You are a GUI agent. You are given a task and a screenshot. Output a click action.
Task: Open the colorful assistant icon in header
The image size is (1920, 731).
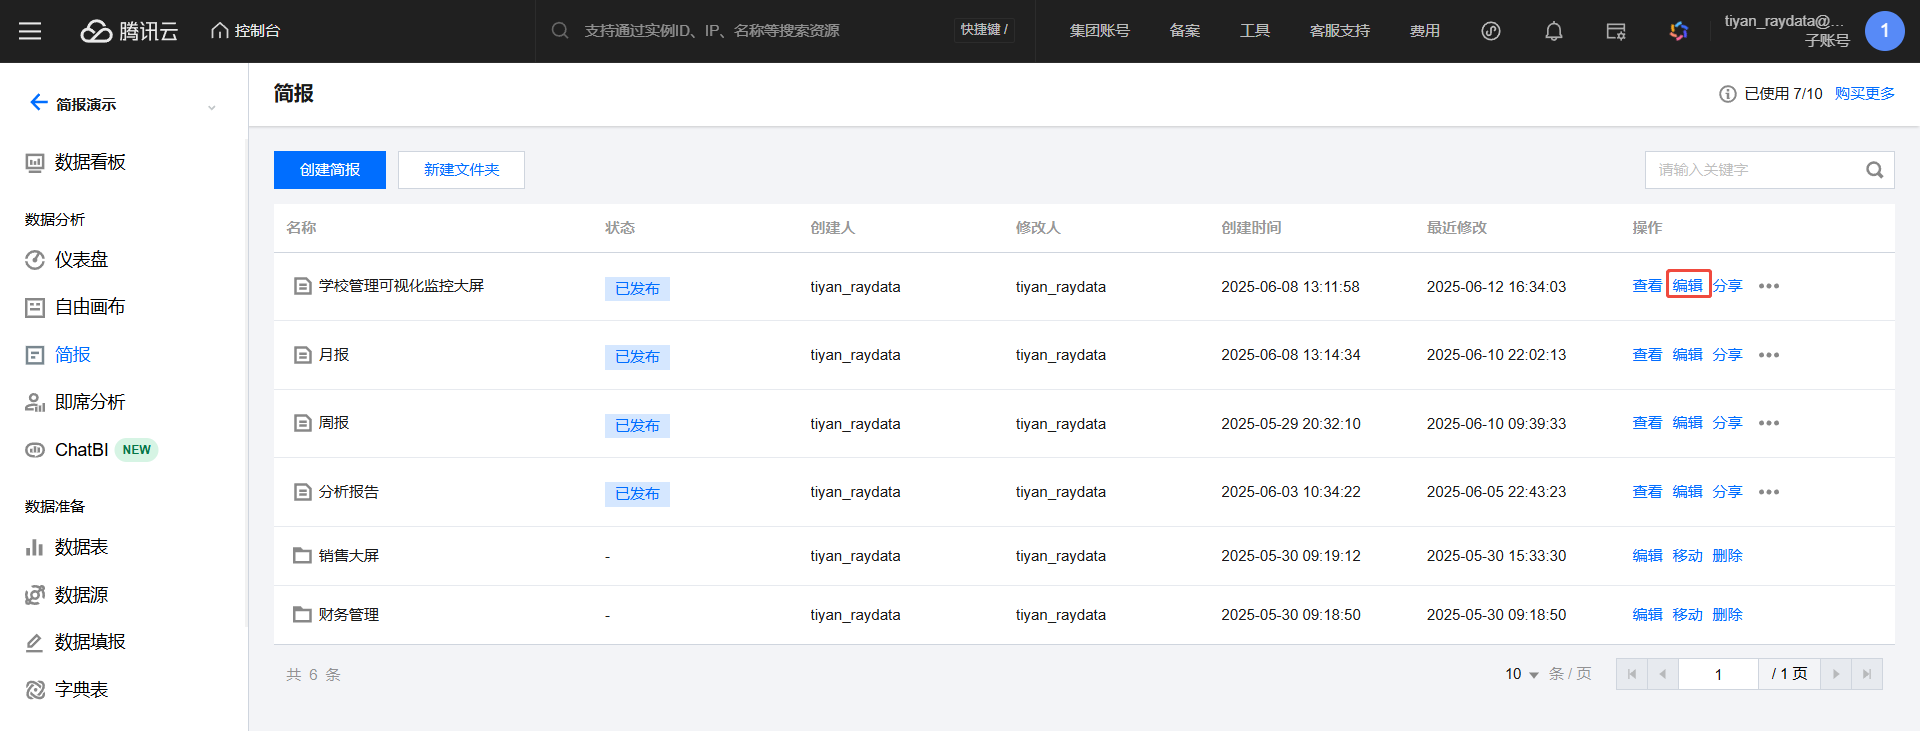[x=1678, y=31]
